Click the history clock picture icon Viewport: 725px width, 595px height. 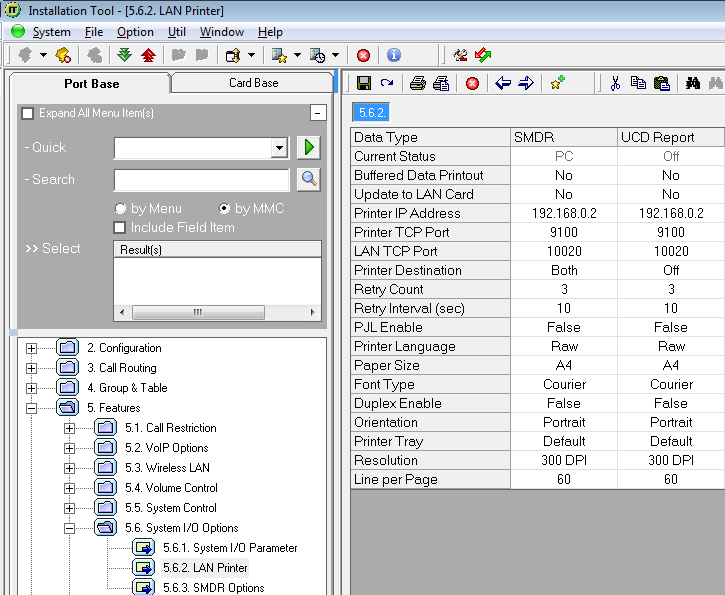click(x=318, y=55)
